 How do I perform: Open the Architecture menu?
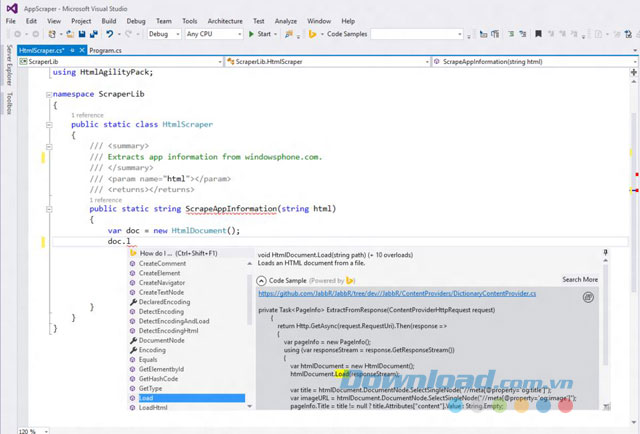(x=225, y=19)
